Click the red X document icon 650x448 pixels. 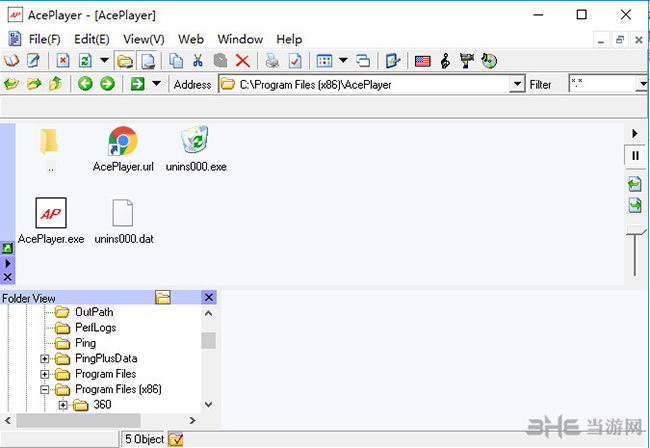(x=63, y=61)
